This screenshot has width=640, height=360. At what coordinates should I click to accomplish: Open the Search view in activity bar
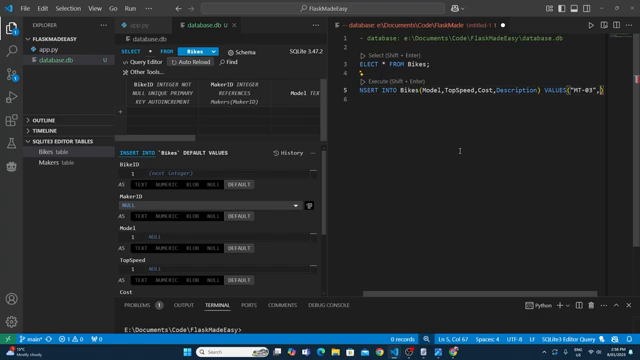11,51
